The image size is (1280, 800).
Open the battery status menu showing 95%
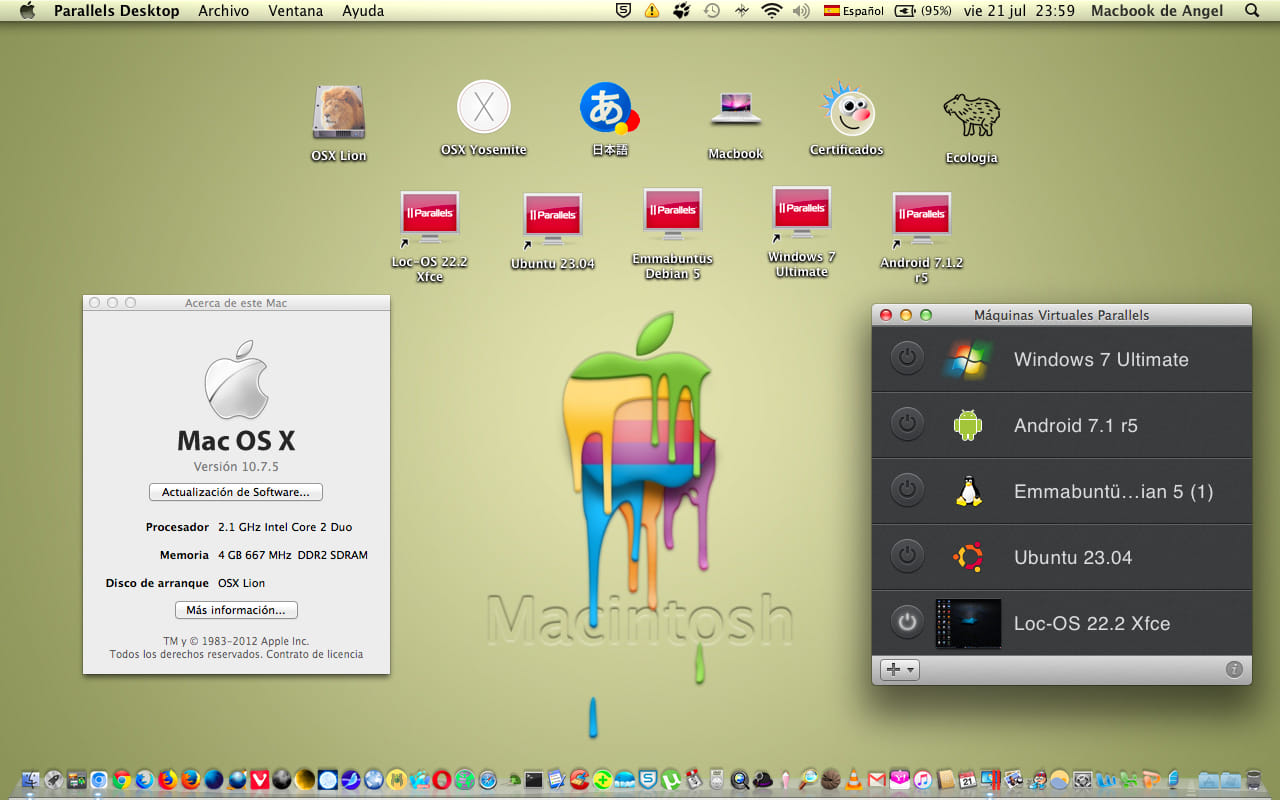[923, 11]
